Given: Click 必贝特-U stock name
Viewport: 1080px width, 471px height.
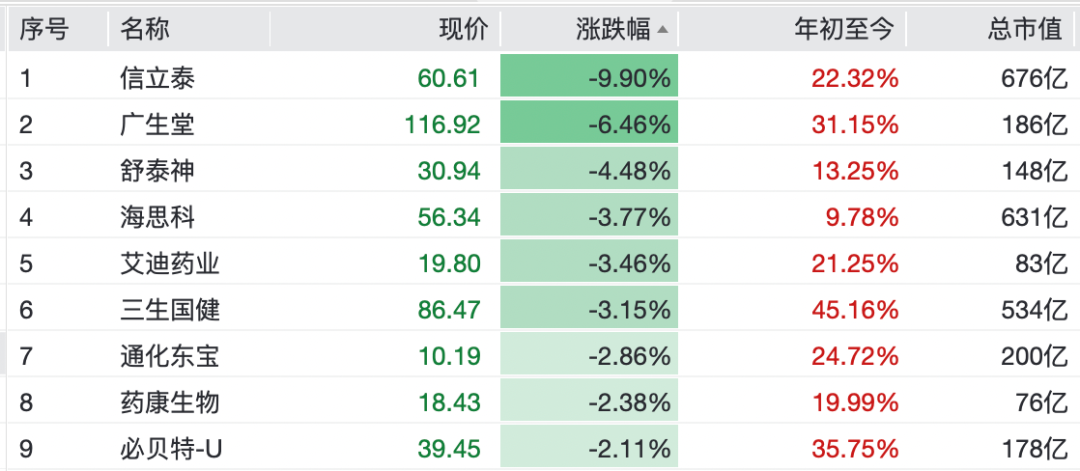Looking at the screenshot, I should pyautogui.click(x=171, y=449).
